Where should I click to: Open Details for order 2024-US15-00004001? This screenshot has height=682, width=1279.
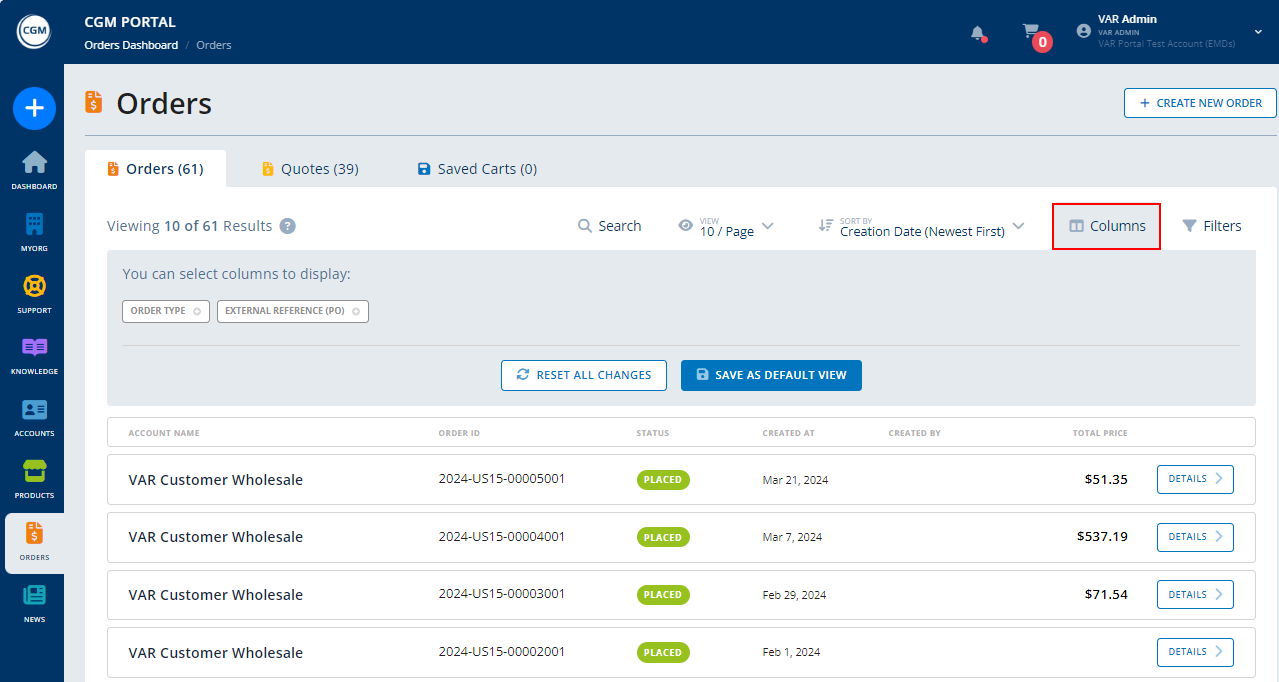coord(1195,537)
